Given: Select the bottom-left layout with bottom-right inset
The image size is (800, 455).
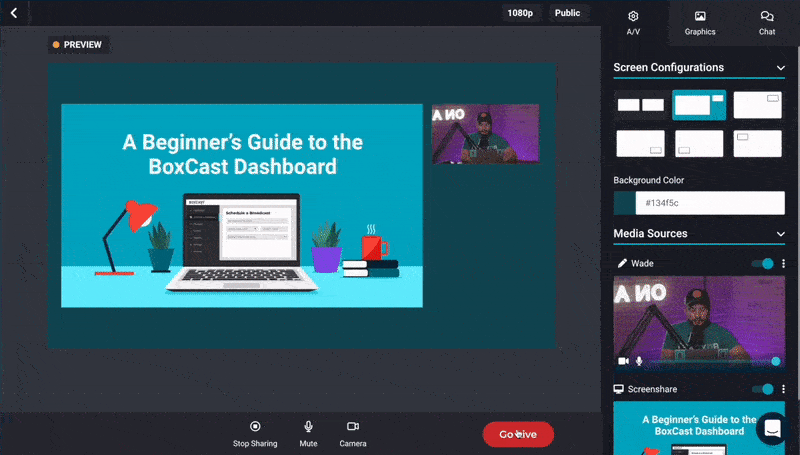Looking at the screenshot, I should coord(640,143).
